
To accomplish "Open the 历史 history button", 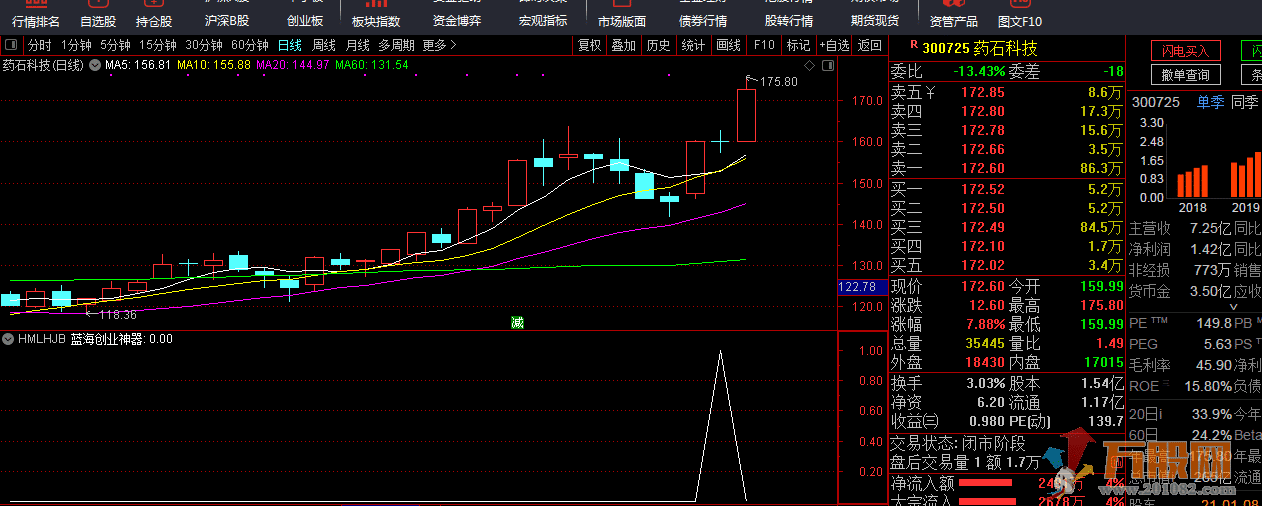I will 658,45.
